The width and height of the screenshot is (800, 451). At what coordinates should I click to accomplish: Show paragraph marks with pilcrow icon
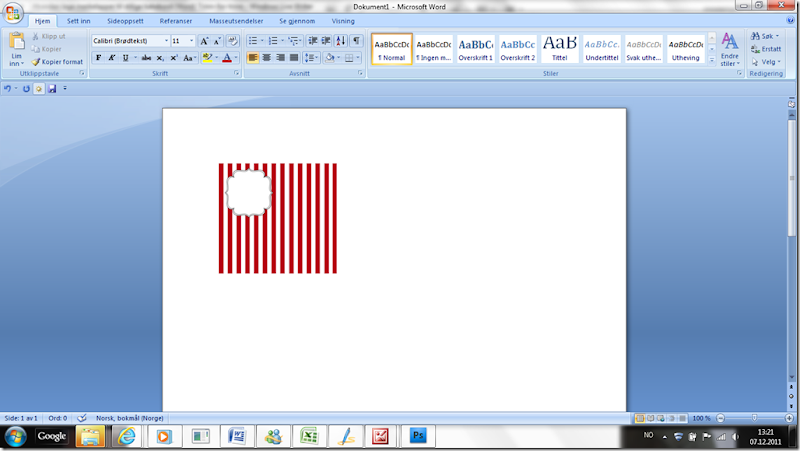pos(356,41)
